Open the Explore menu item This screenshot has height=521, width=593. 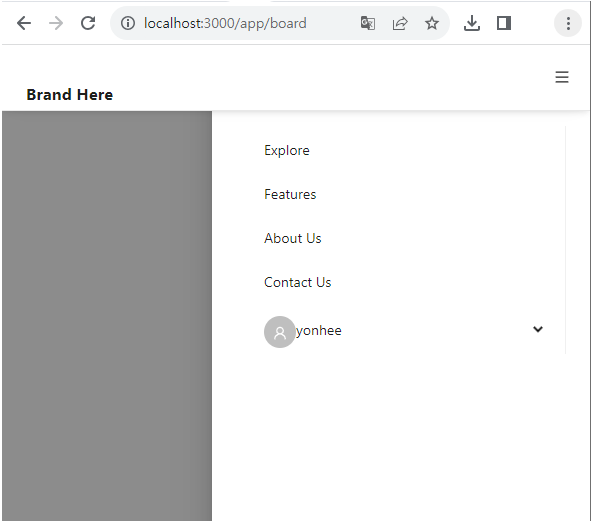click(x=287, y=150)
